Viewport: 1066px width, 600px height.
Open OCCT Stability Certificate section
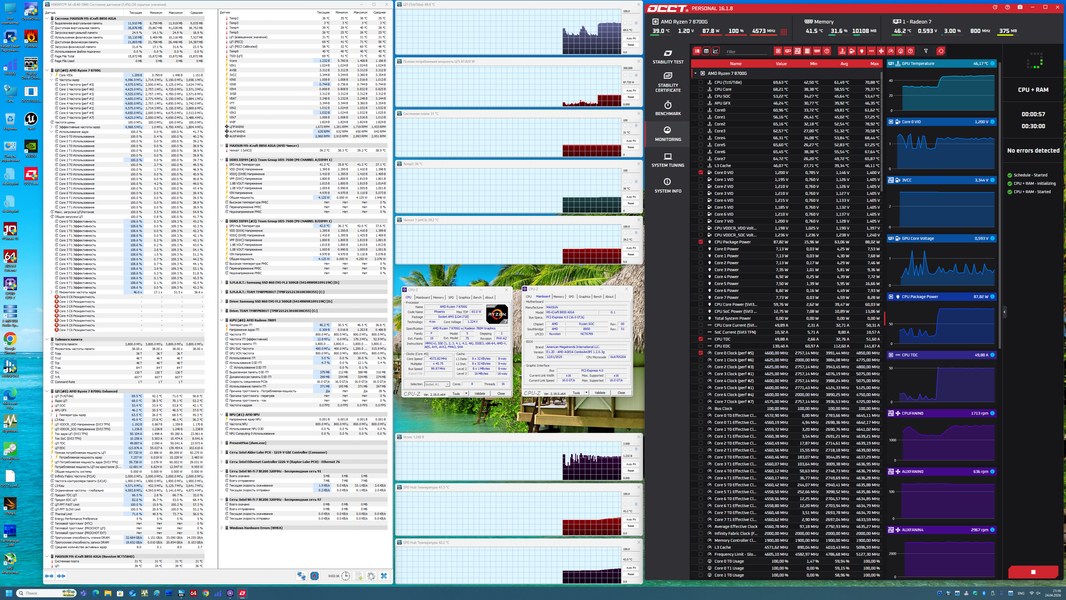[x=668, y=82]
